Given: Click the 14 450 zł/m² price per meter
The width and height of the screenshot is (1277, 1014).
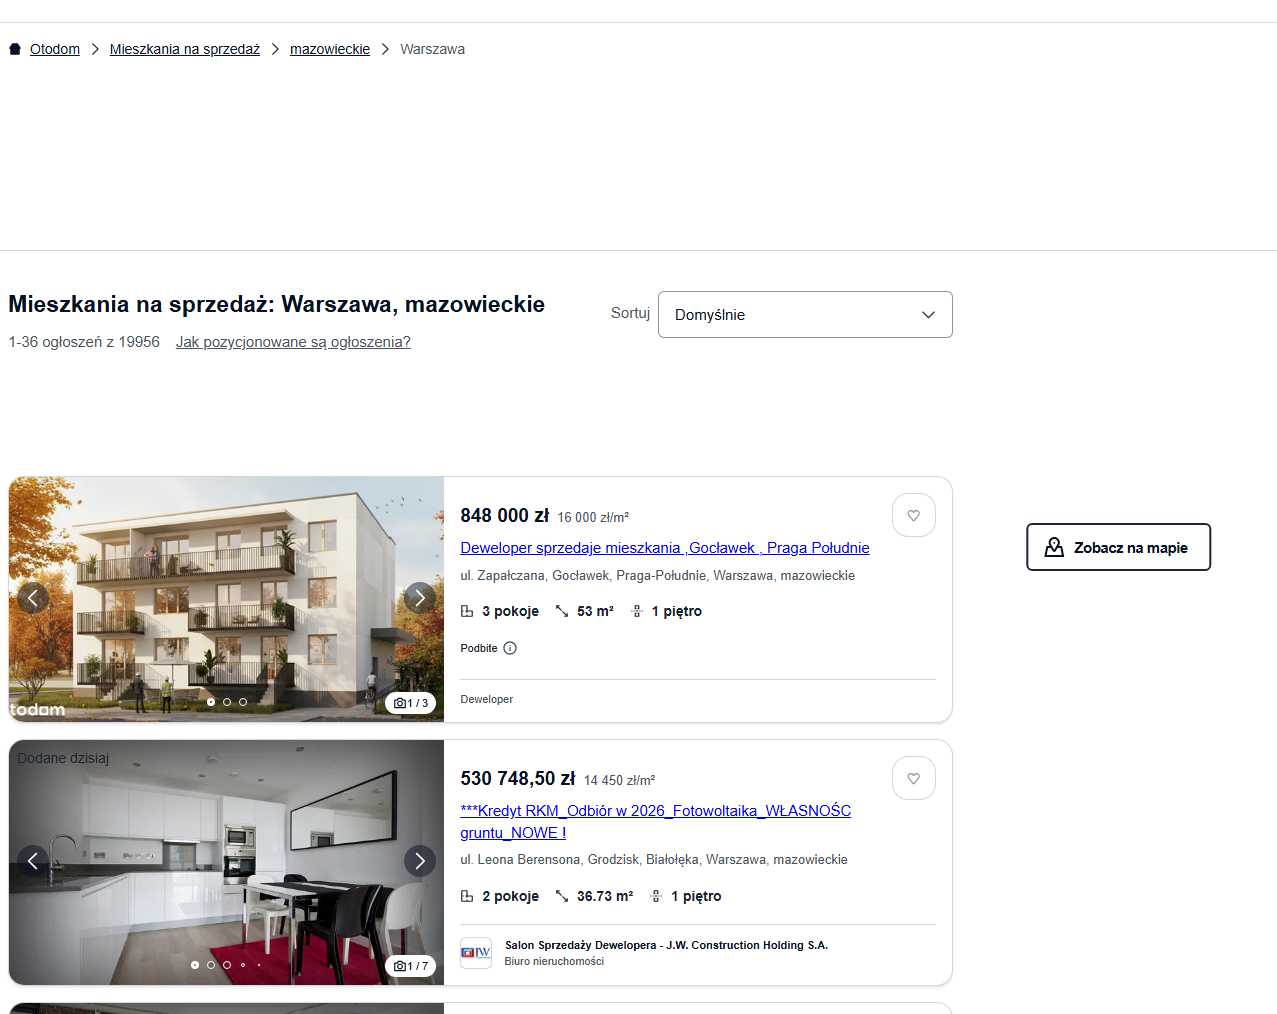Looking at the screenshot, I should click(x=620, y=780).
